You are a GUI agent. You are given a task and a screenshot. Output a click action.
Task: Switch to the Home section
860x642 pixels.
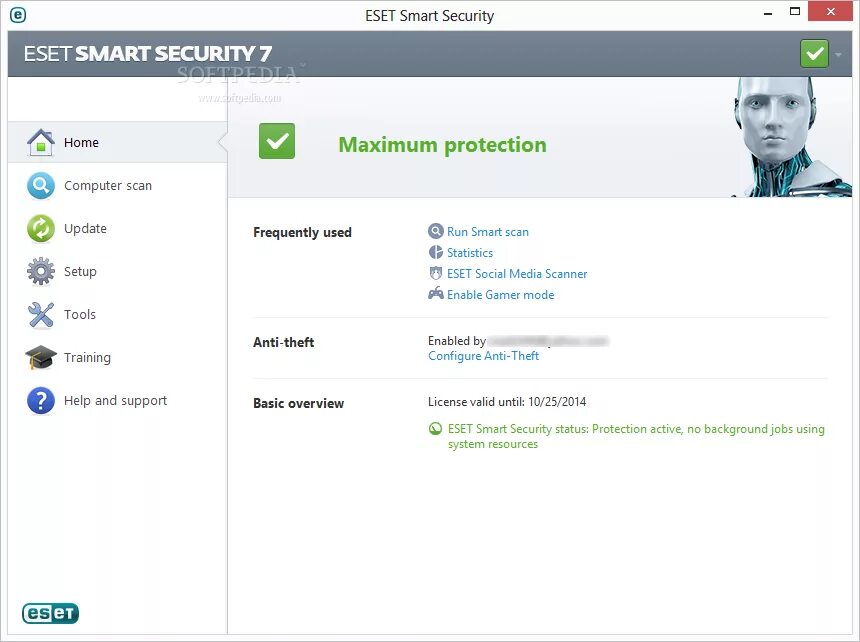point(81,142)
